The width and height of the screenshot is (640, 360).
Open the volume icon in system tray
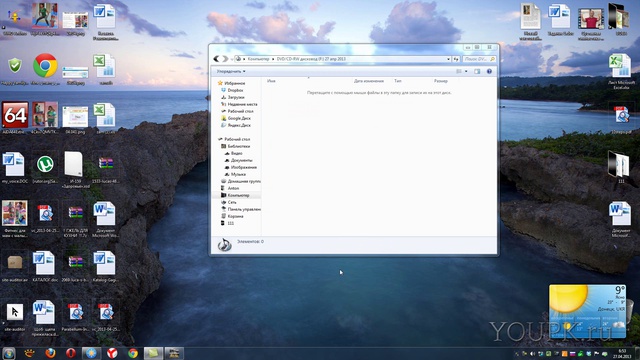(532, 353)
